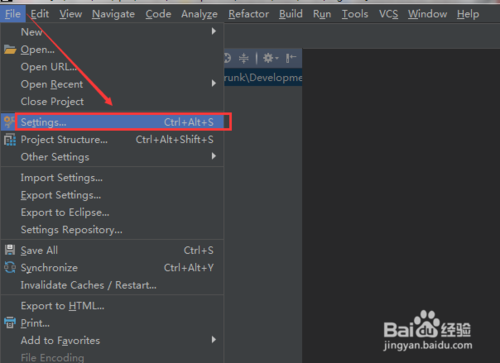The height and width of the screenshot is (363, 500).
Task: Open the Window menu
Action: pos(427,14)
